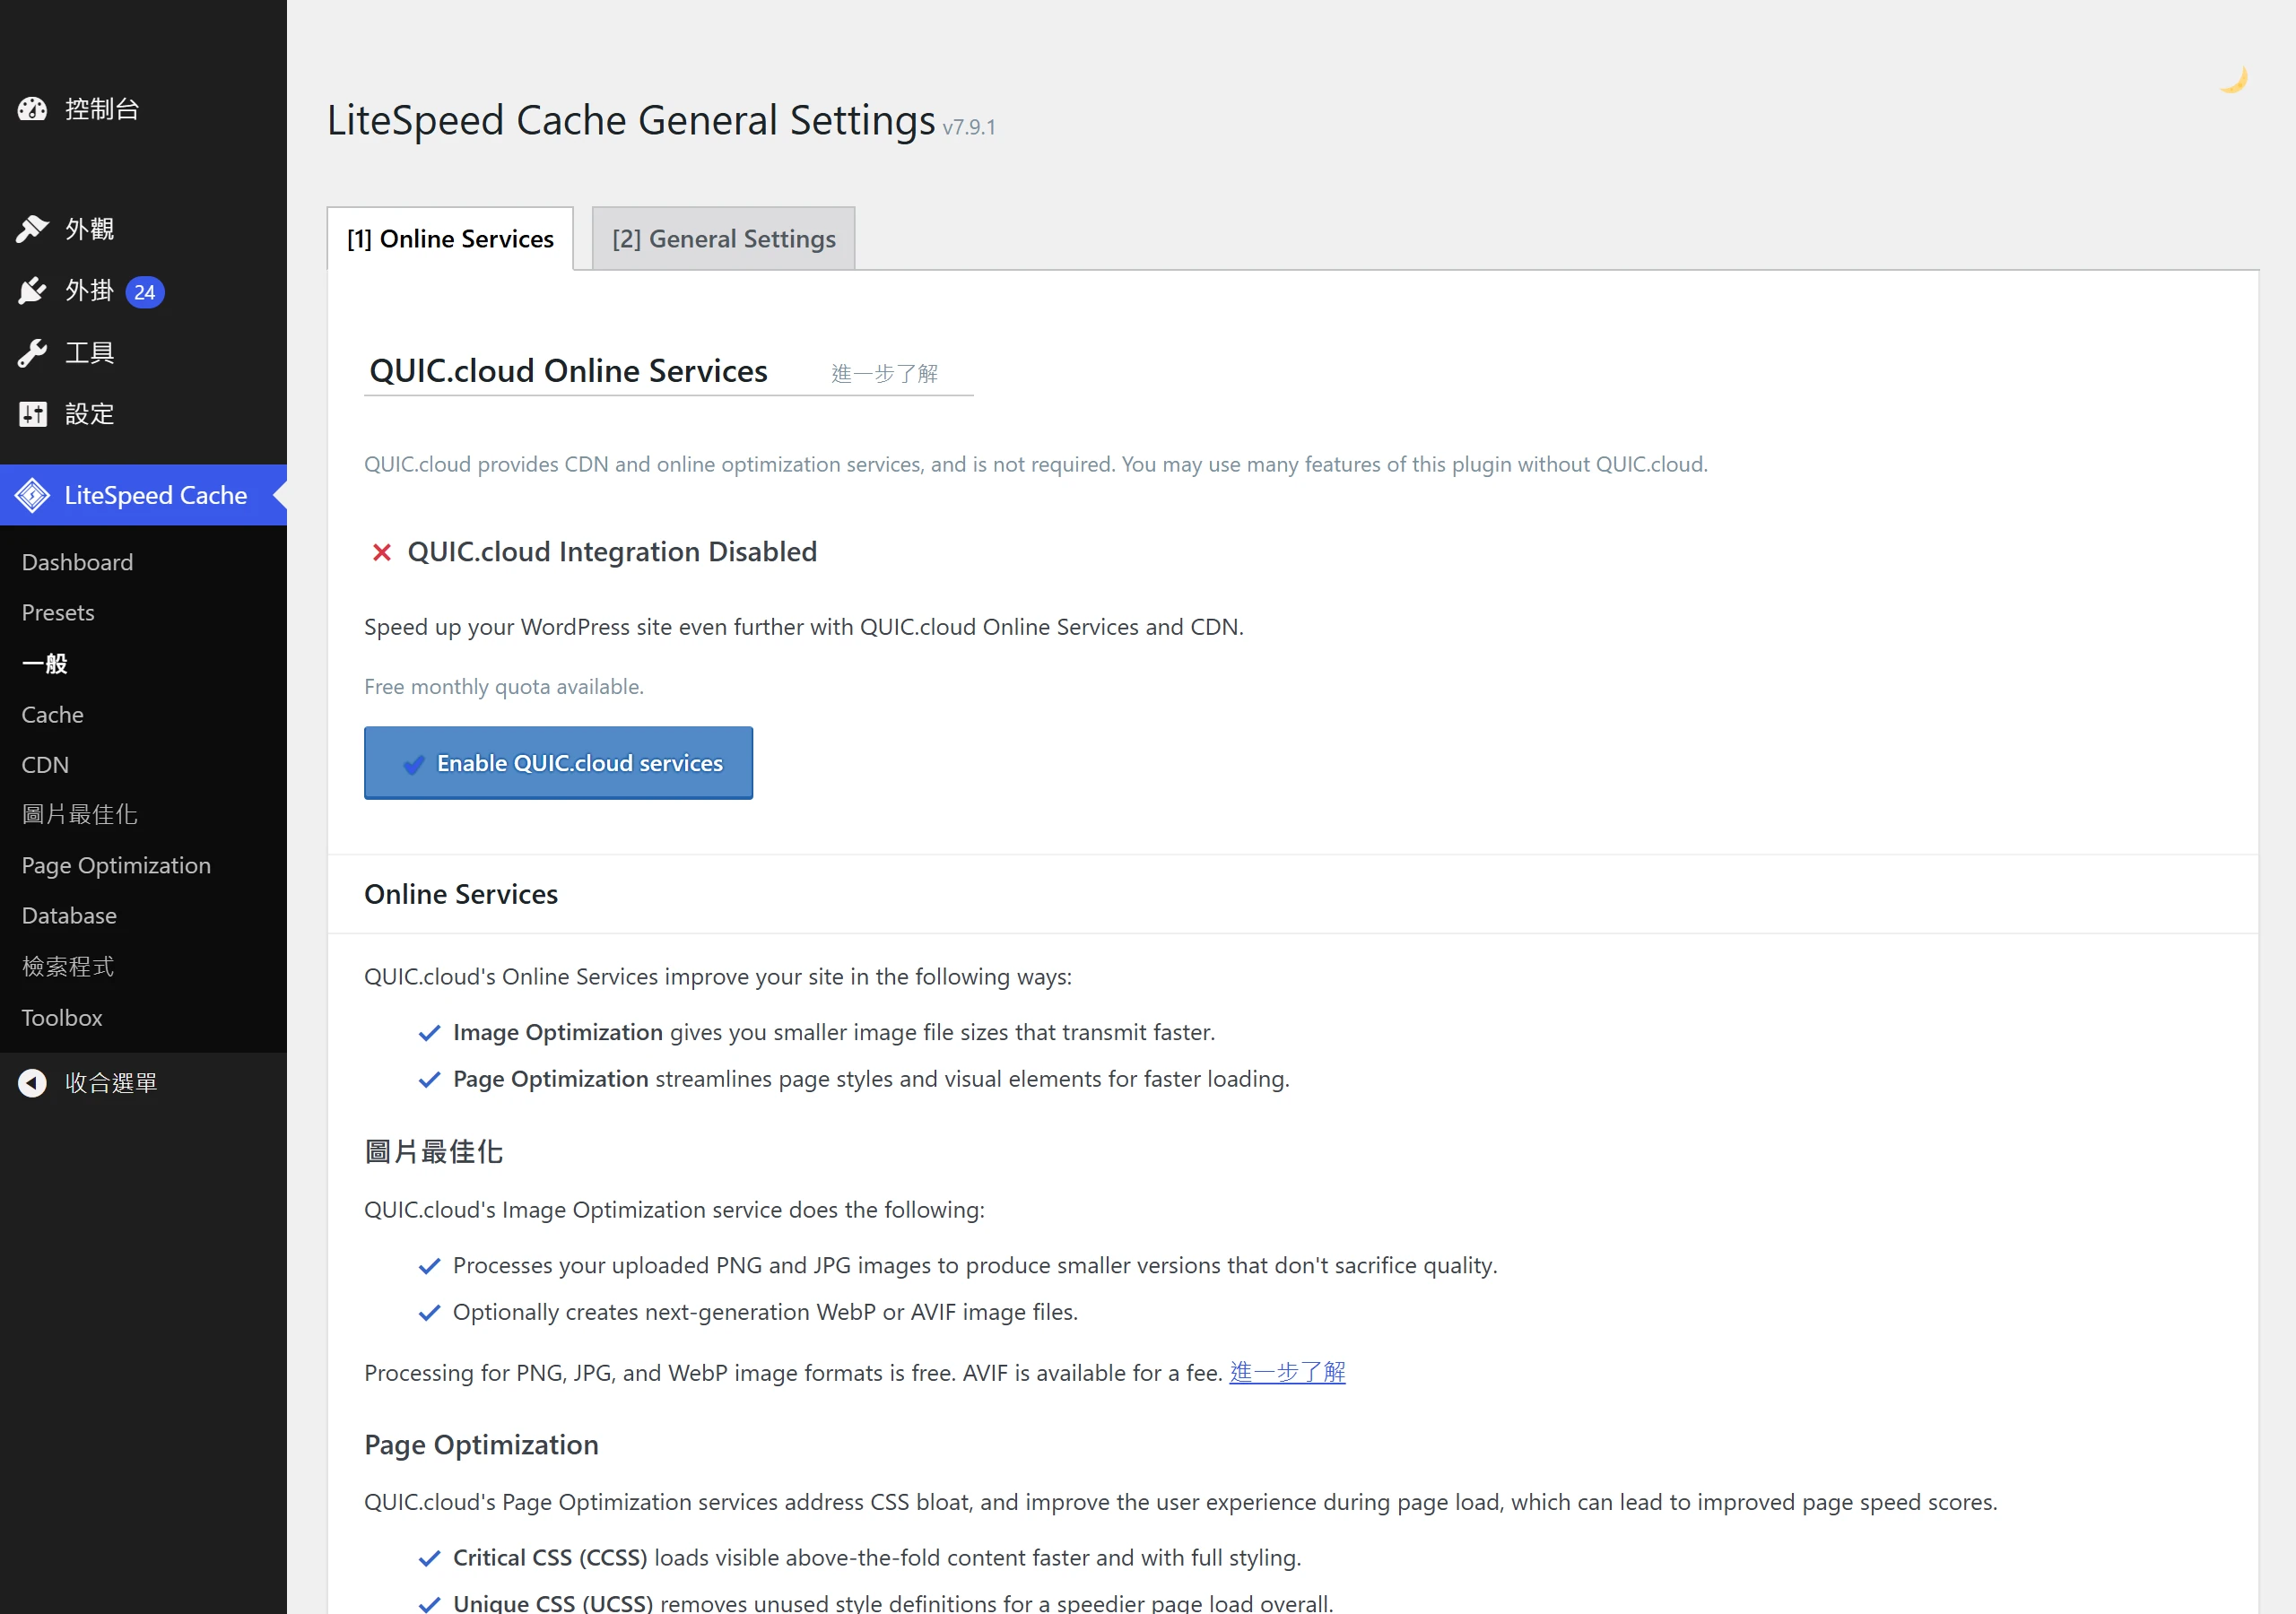Image resolution: width=2296 pixels, height=1614 pixels.
Task: Go to the Presets submenu item
Action: (58, 612)
